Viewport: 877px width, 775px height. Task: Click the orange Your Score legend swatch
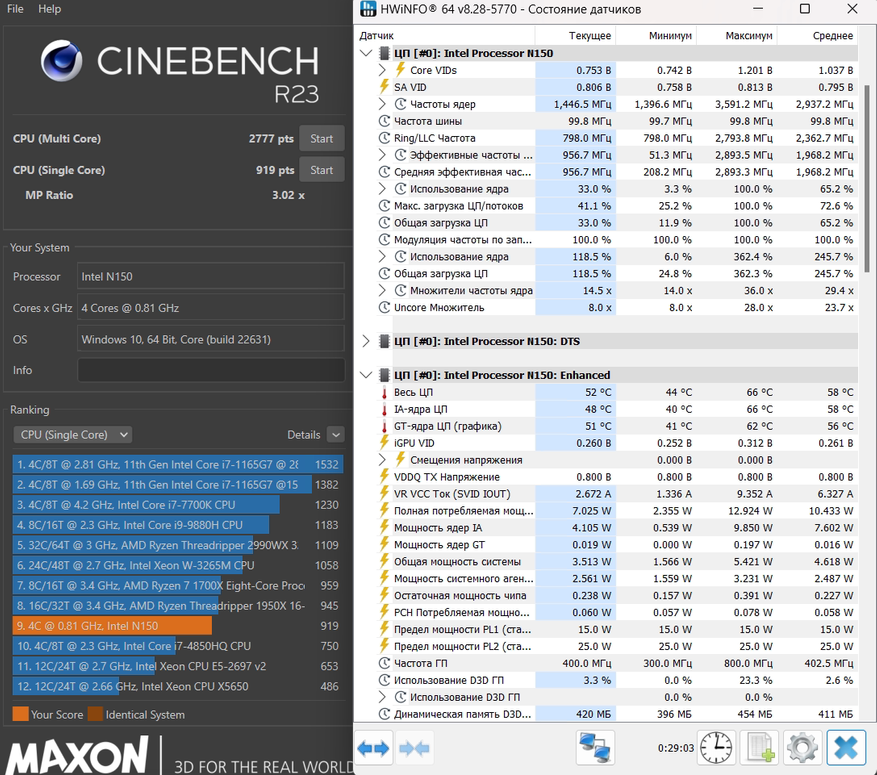tap(21, 714)
